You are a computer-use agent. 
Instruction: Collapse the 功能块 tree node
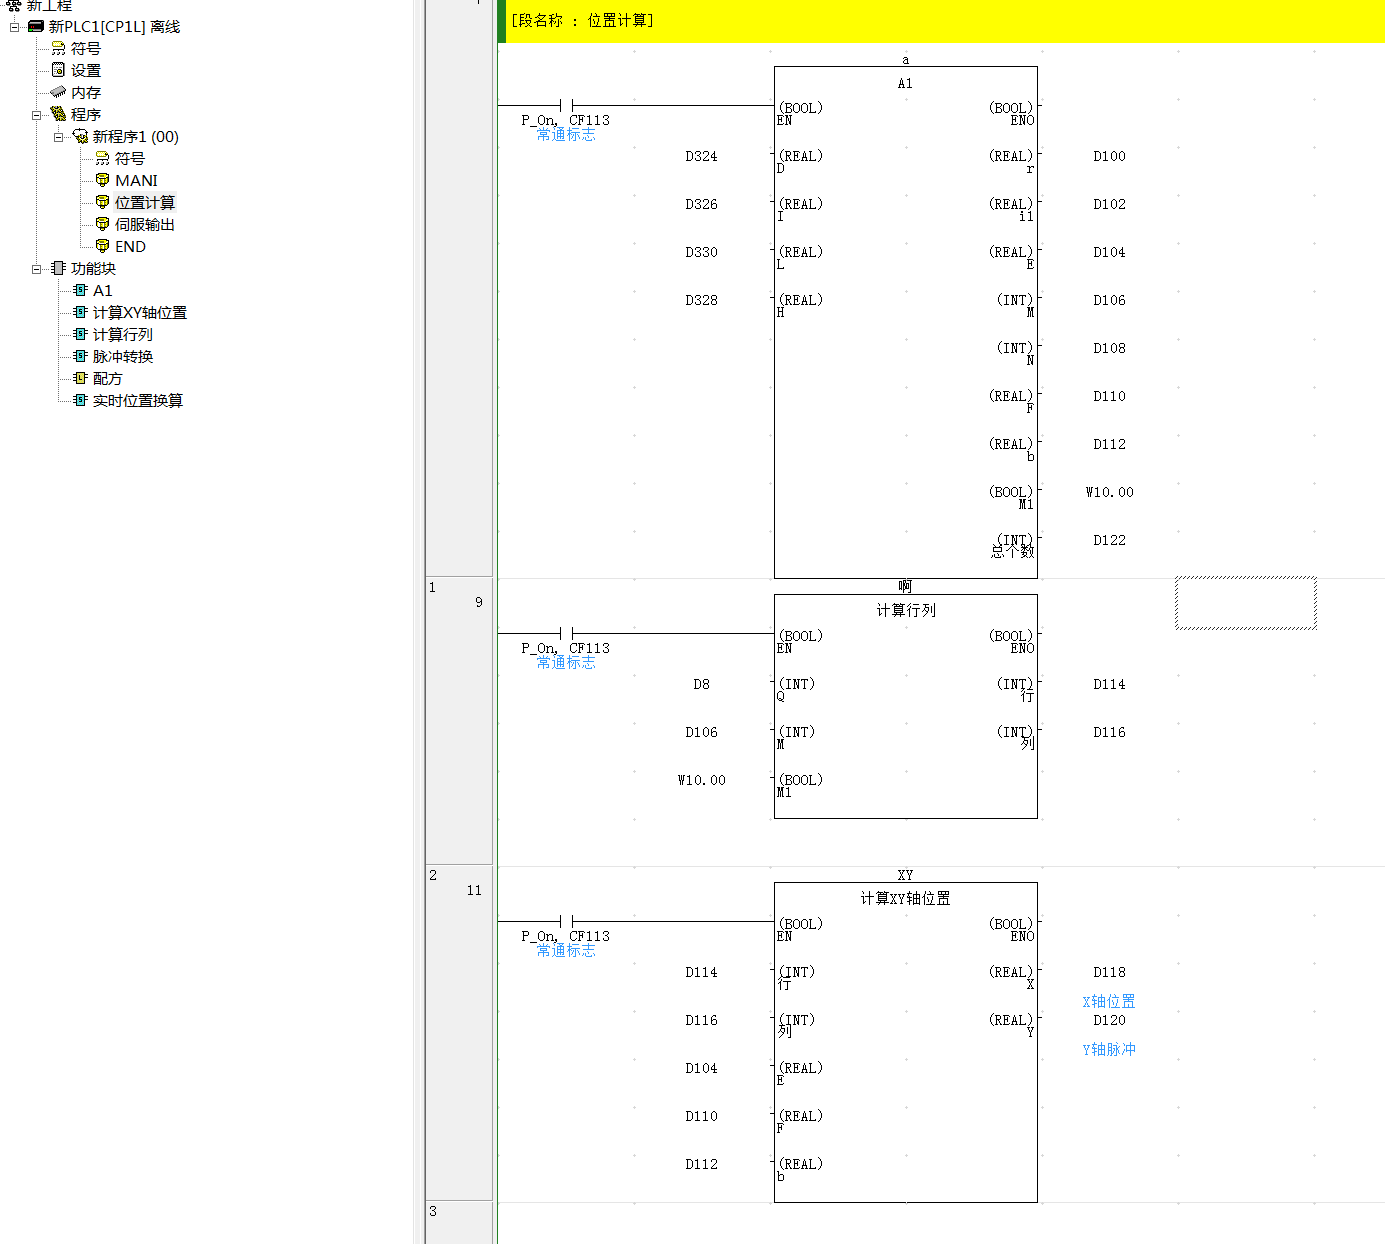[36, 269]
